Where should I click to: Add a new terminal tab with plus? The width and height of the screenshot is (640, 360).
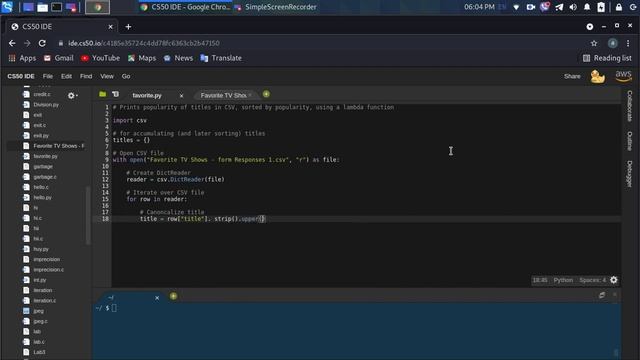(x=173, y=296)
